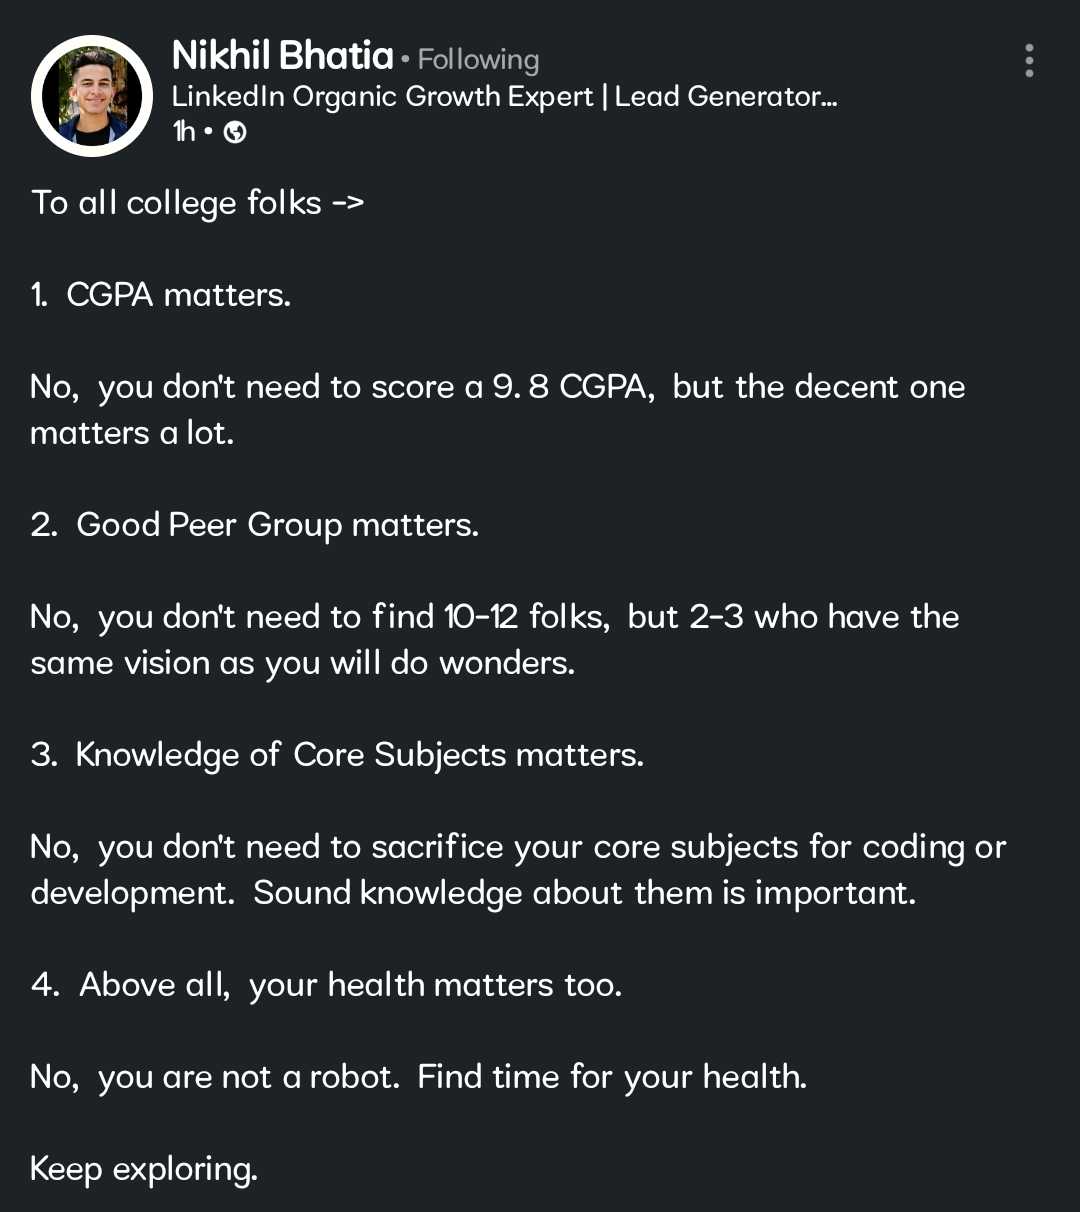Select '4. Above all, your health matters too.'
The width and height of the screenshot is (1080, 1212).
(x=326, y=985)
